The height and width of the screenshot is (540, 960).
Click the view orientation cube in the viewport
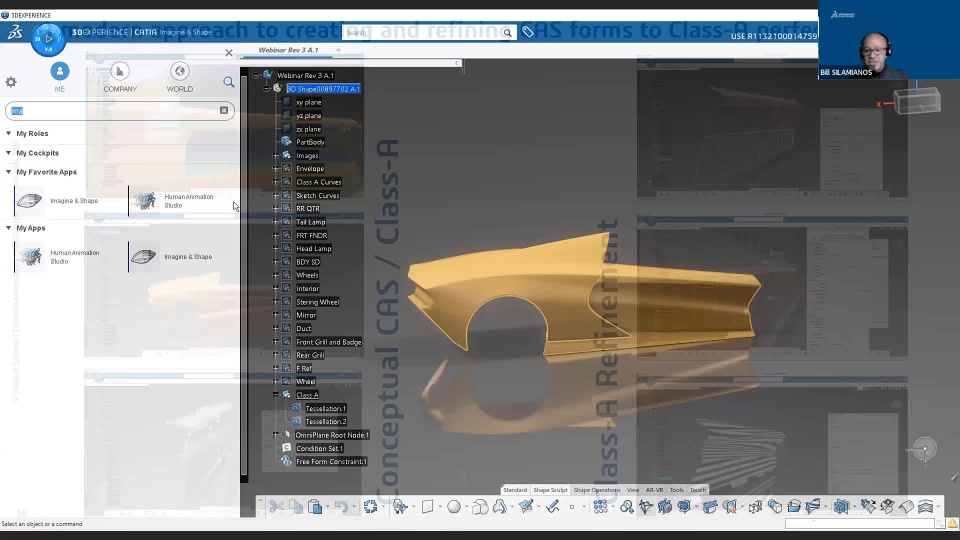click(x=917, y=100)
